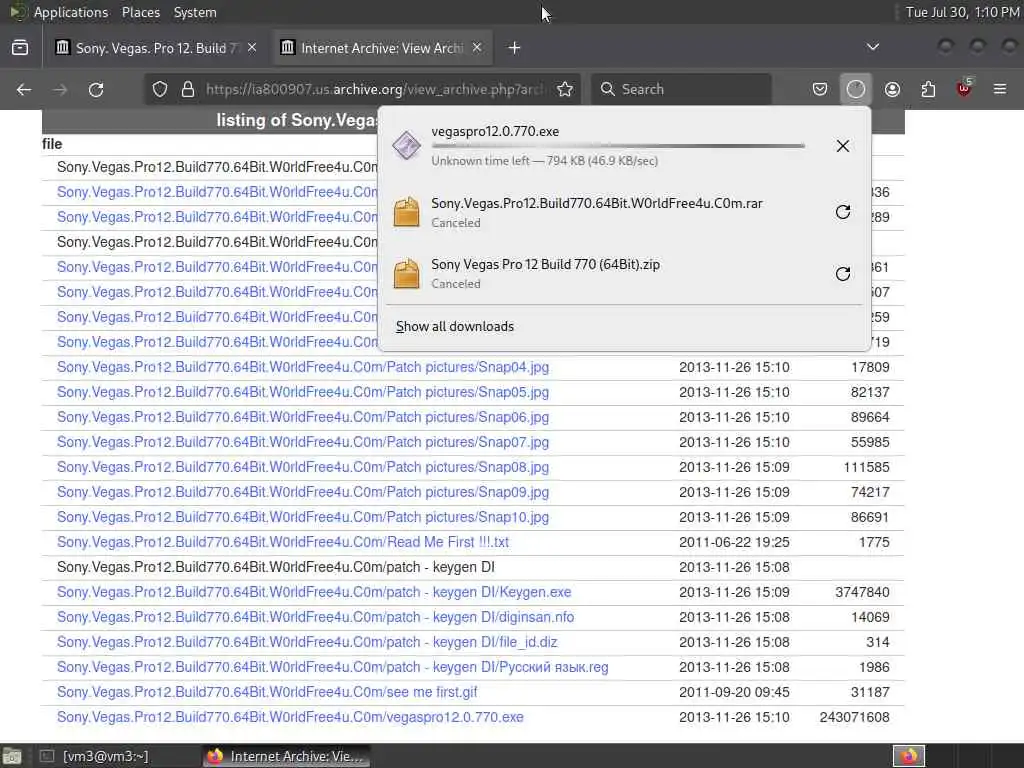View site security lock information

[188, 89]
